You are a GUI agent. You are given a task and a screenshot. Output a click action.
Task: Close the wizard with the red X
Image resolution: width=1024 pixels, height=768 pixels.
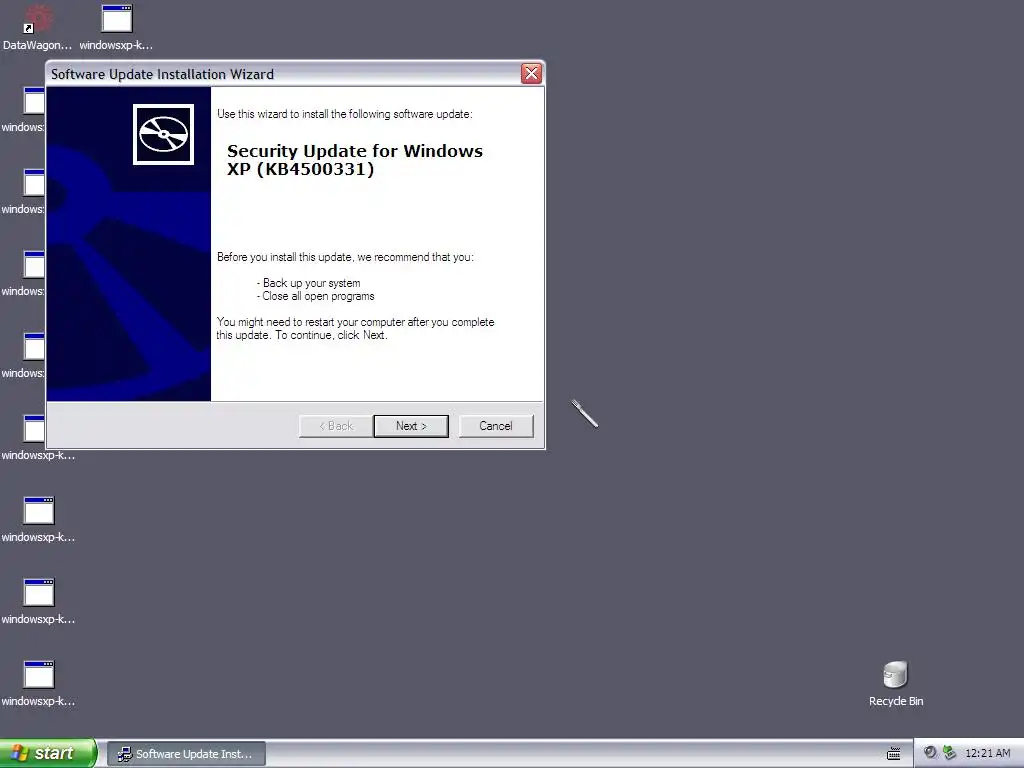click(x=531, y=74)
